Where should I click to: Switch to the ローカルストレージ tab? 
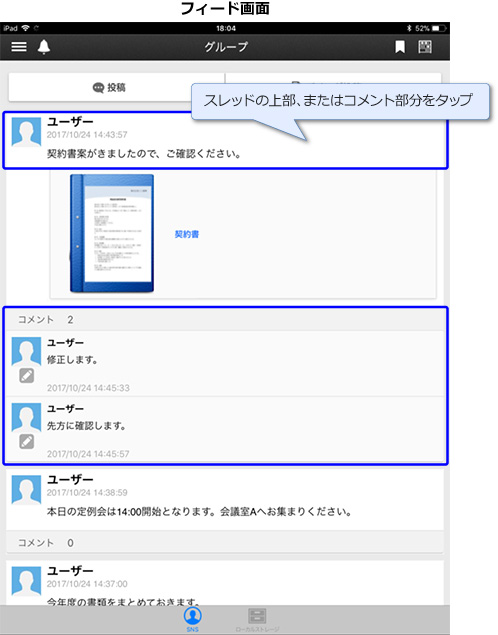[257, 620]
